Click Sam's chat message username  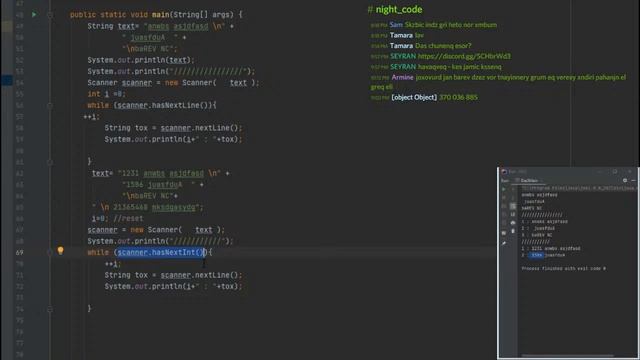coord(396,24)
